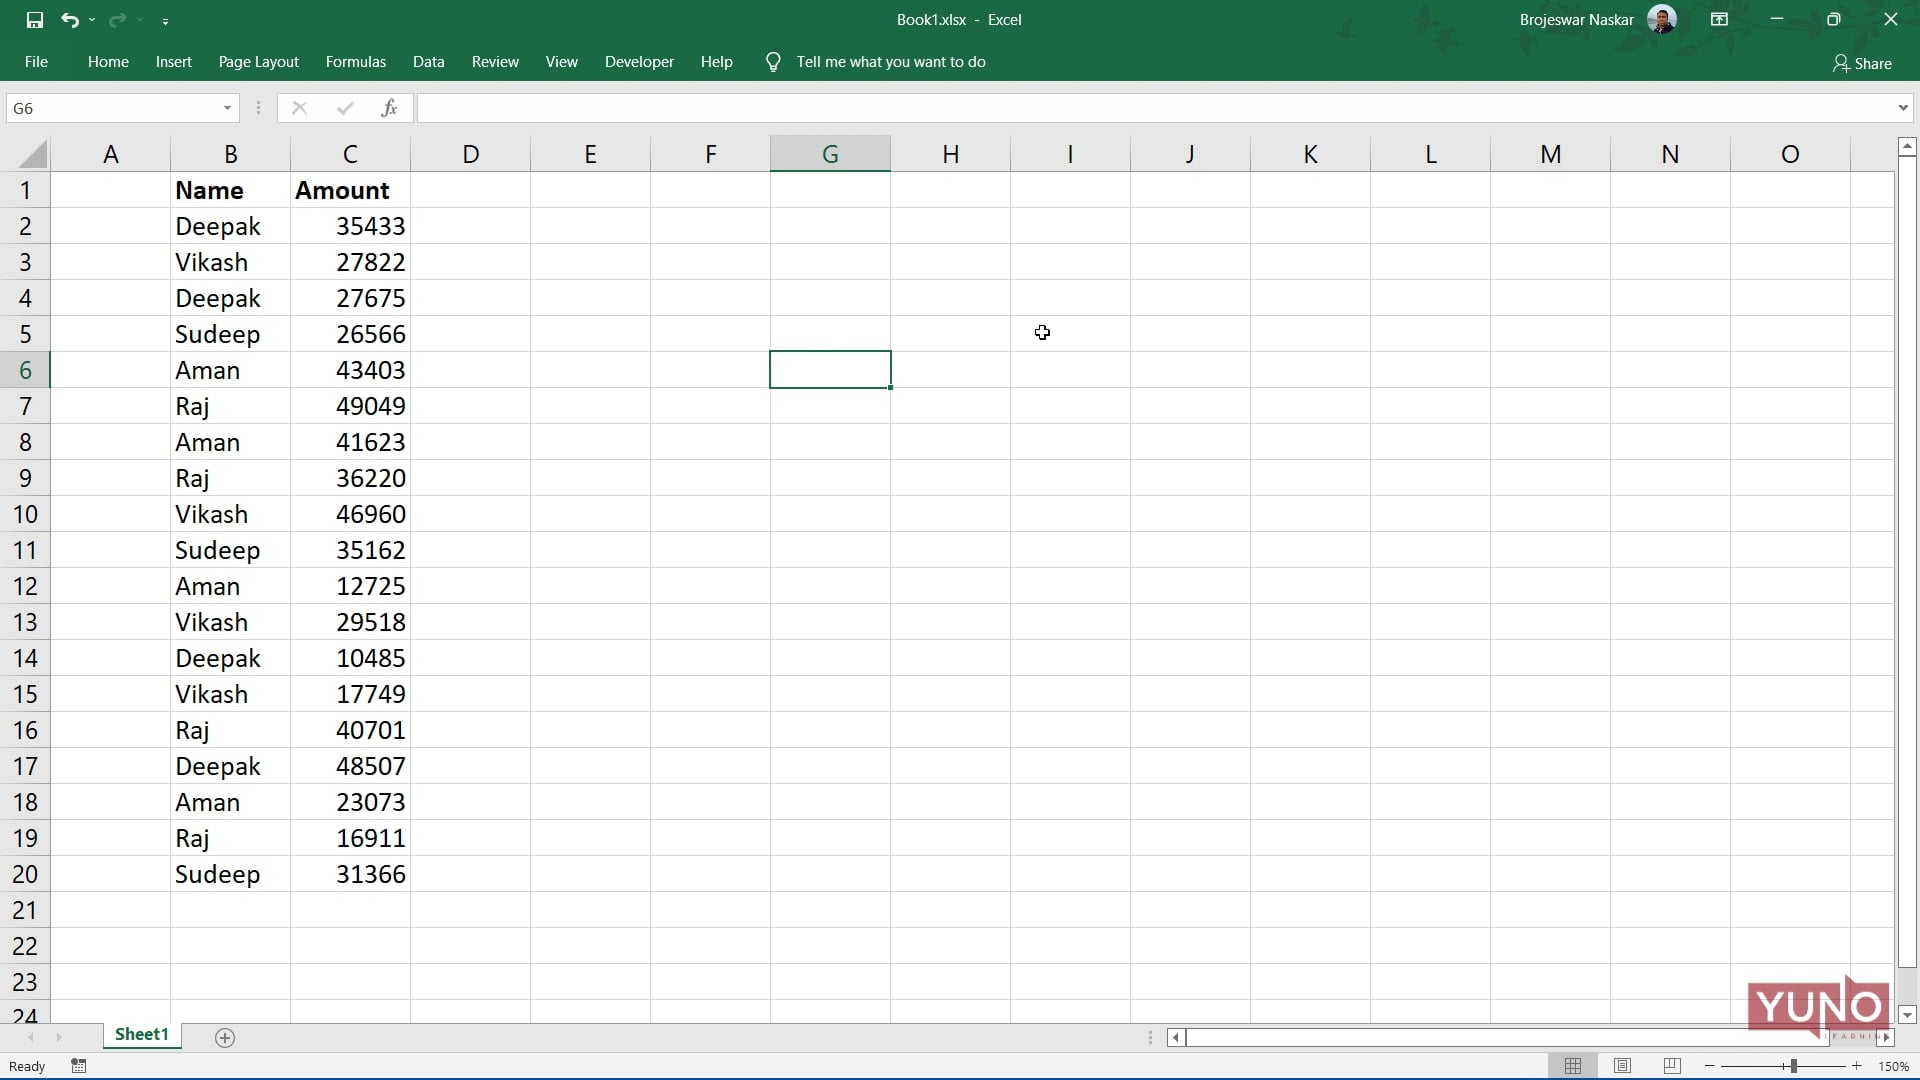Click the Zoom In plus icon
Image resolution: width=1920 pixels, height=1080 pixels.
click(x=1857, y=1066)
